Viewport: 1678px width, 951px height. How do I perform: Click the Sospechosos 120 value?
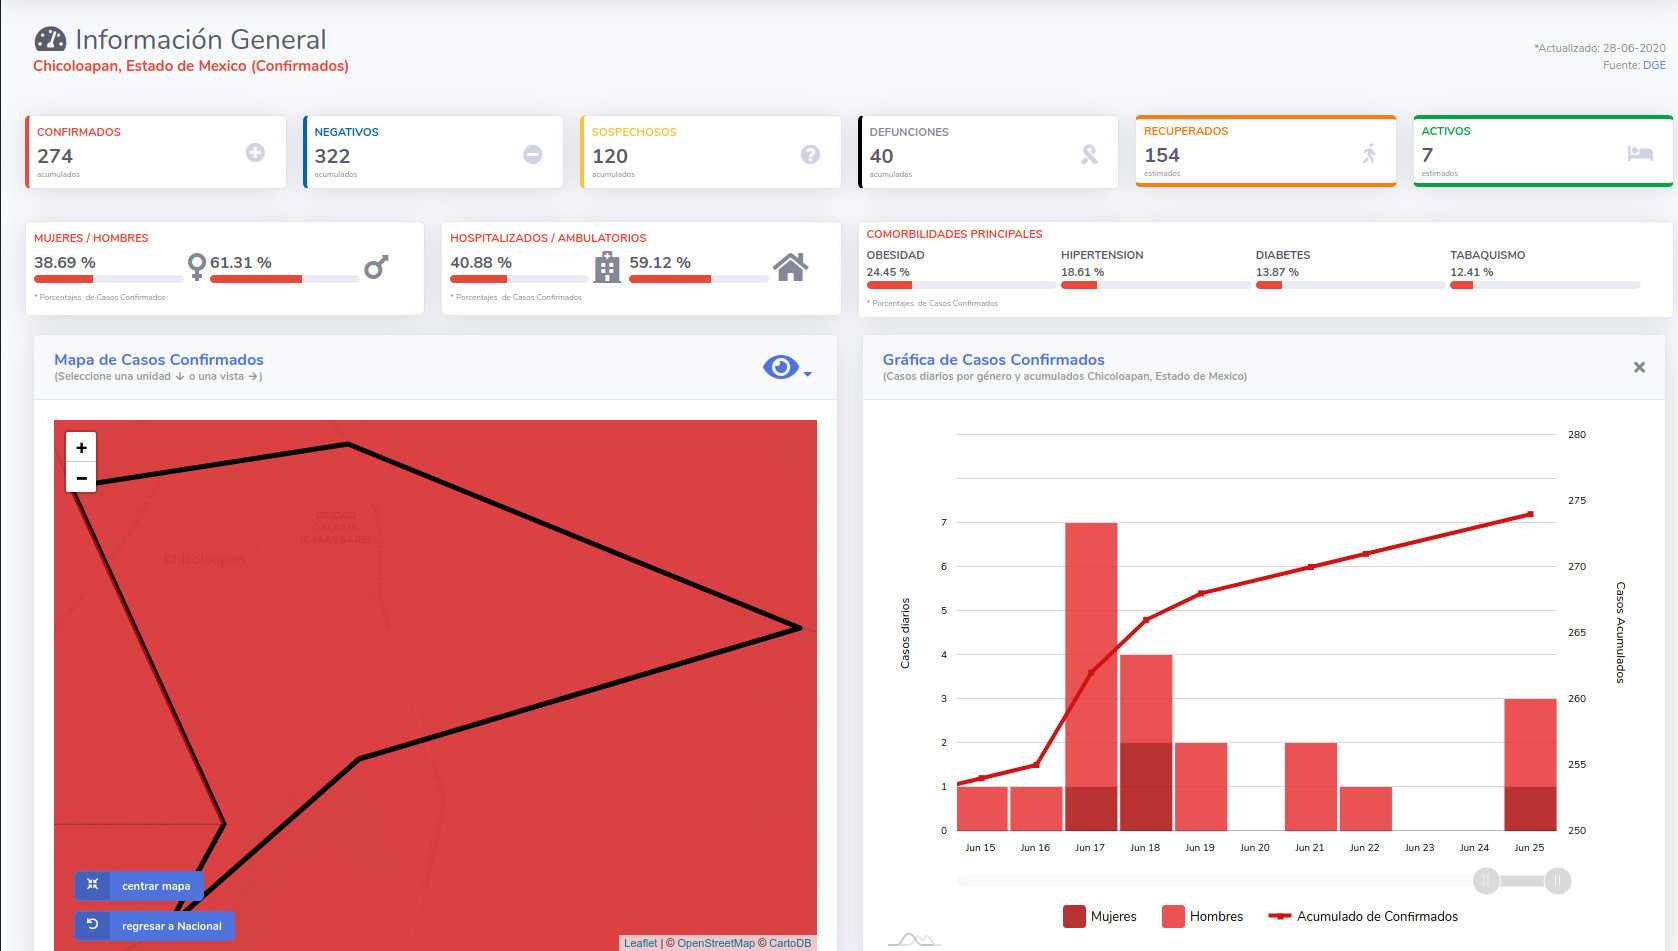[610, 156]
